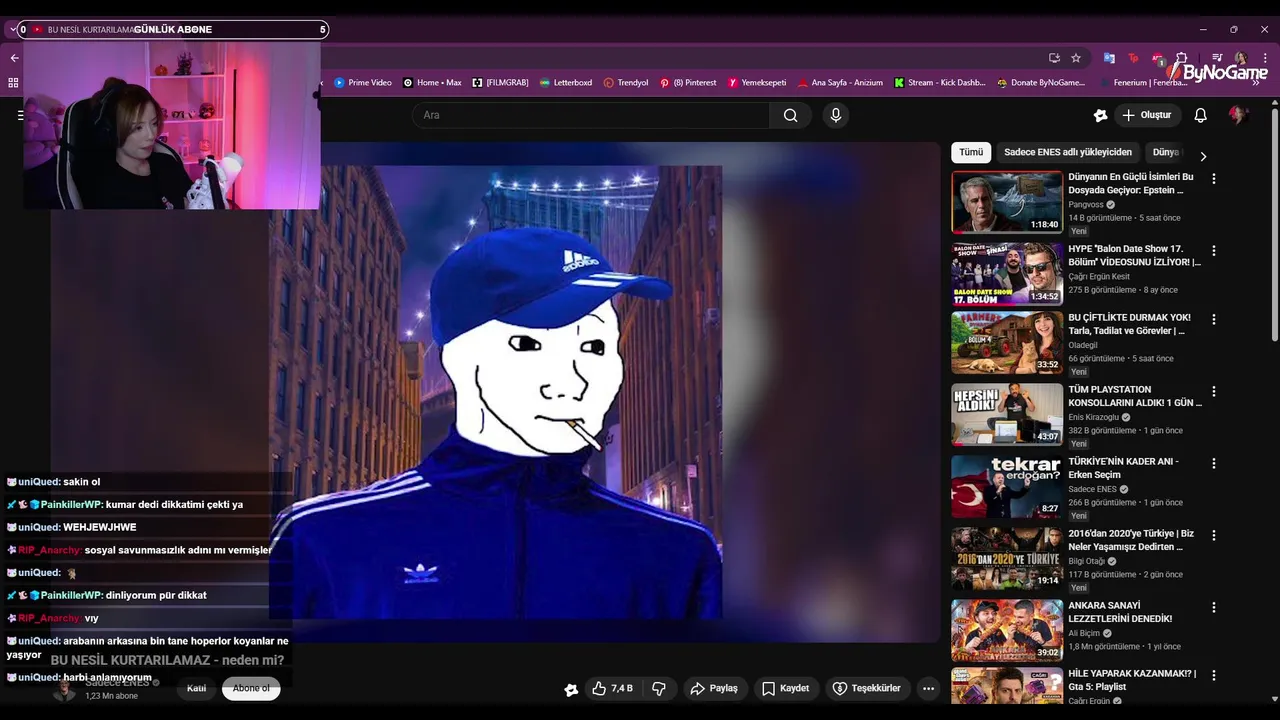
Task: Open the YouTube notifications bell
Action: tap(1200, 115)
